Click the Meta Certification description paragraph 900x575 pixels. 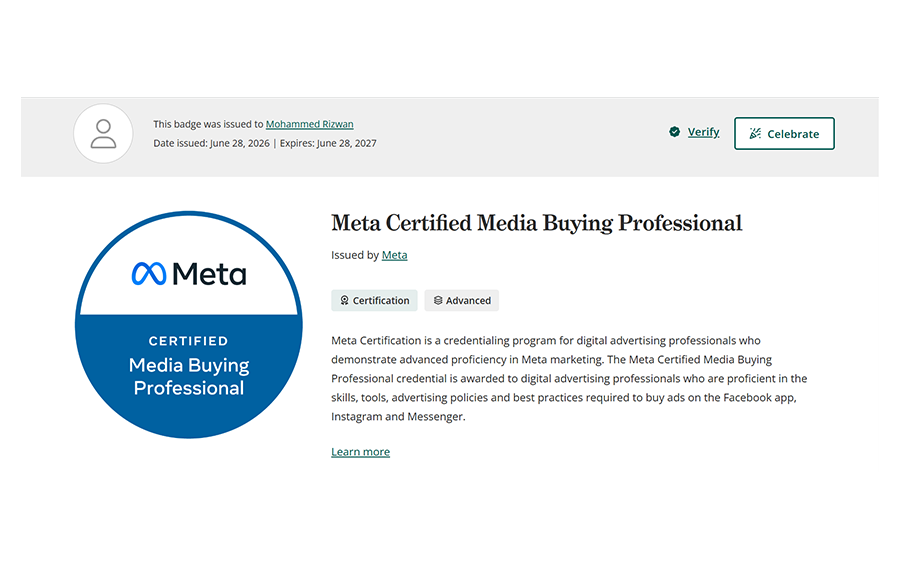tap(569, 379)
